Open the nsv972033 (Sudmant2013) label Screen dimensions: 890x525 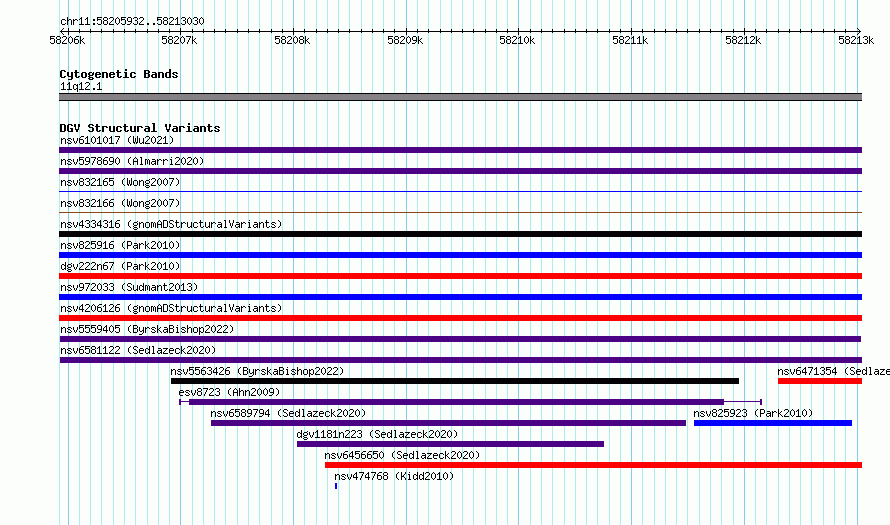(129, 287)
